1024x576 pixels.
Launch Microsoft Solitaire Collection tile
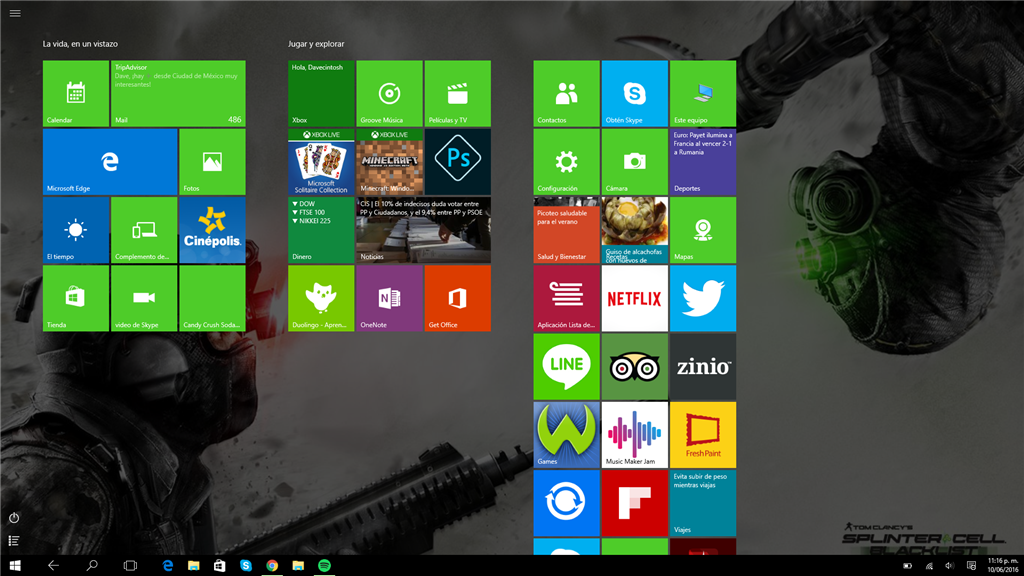click(321, 161)
